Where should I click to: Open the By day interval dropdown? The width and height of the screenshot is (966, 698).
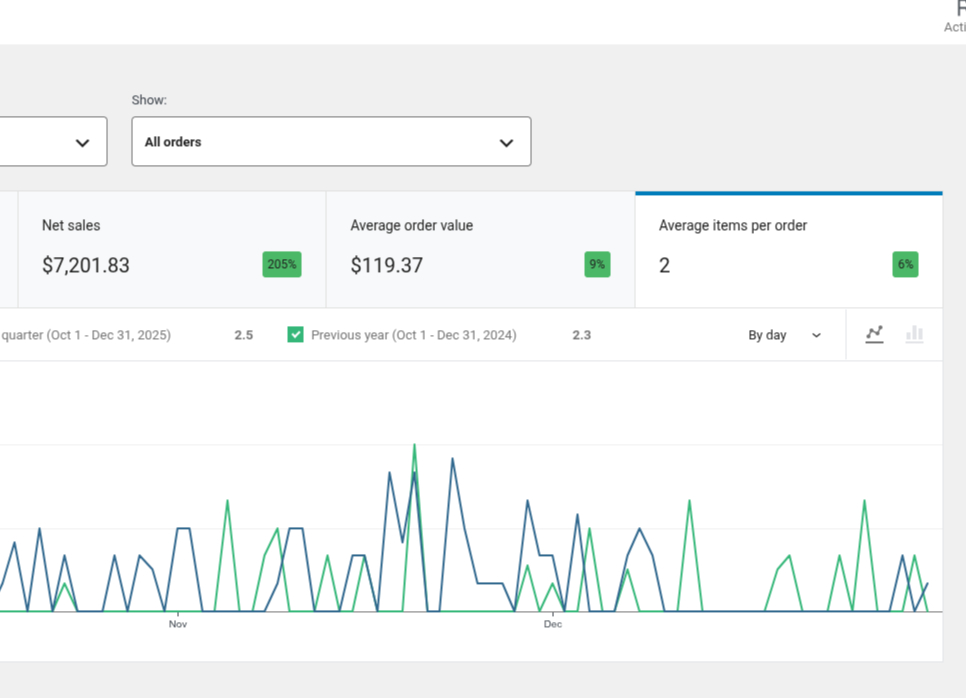pos(784,335)
